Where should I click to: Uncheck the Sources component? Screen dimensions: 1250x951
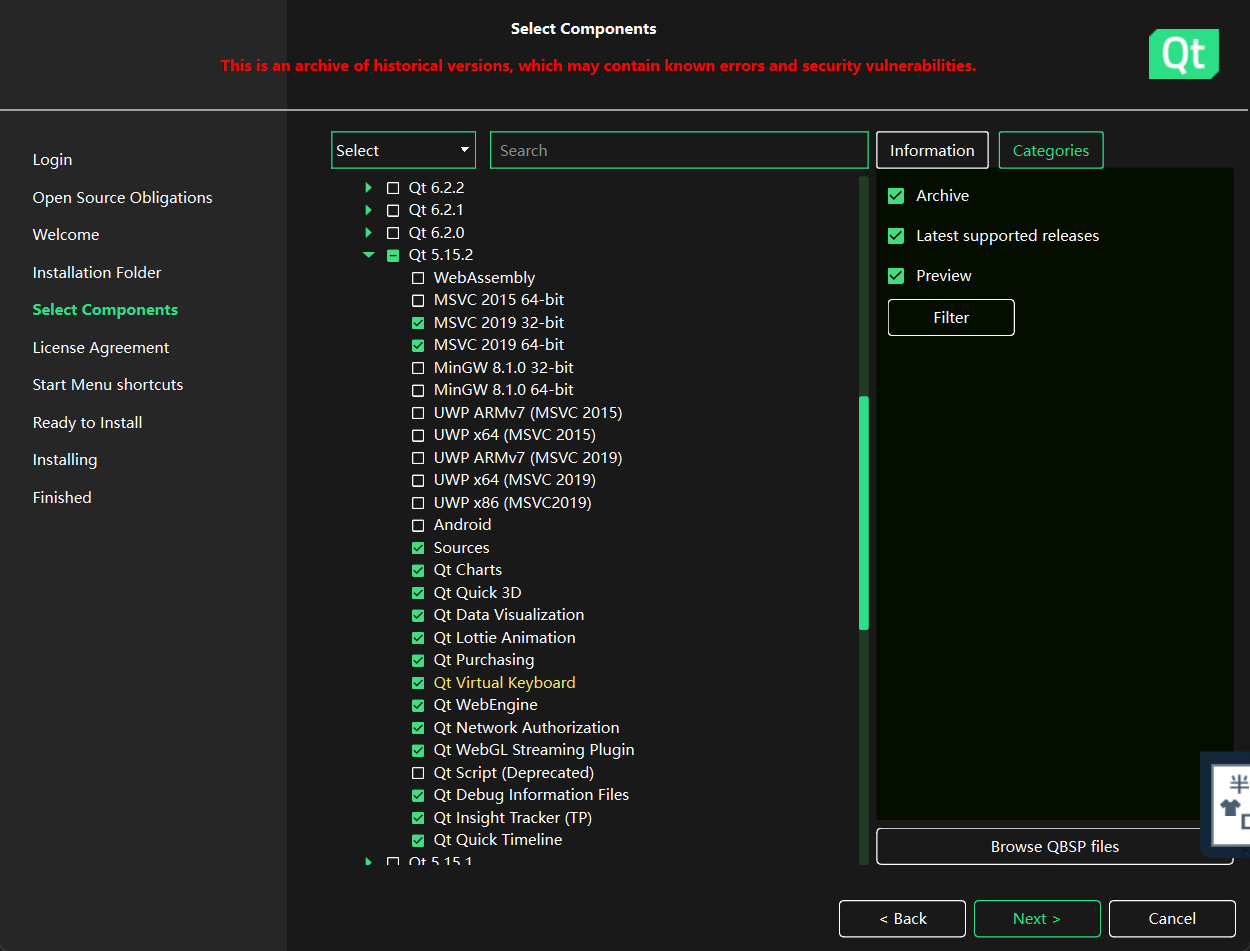(418, 548)
